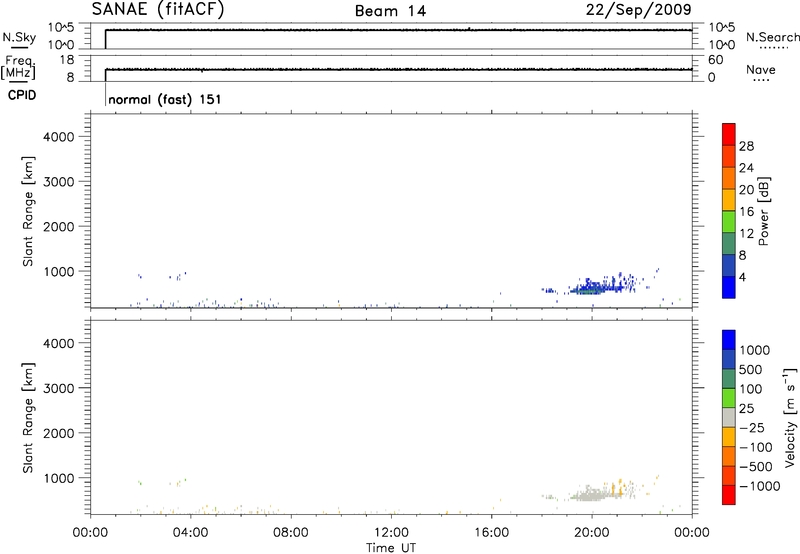Image resolution: width=800 pixels, height=554 pixels.
Task: Pick the yellow -25 to -100 Velocity segment
Action: (729, 437)
